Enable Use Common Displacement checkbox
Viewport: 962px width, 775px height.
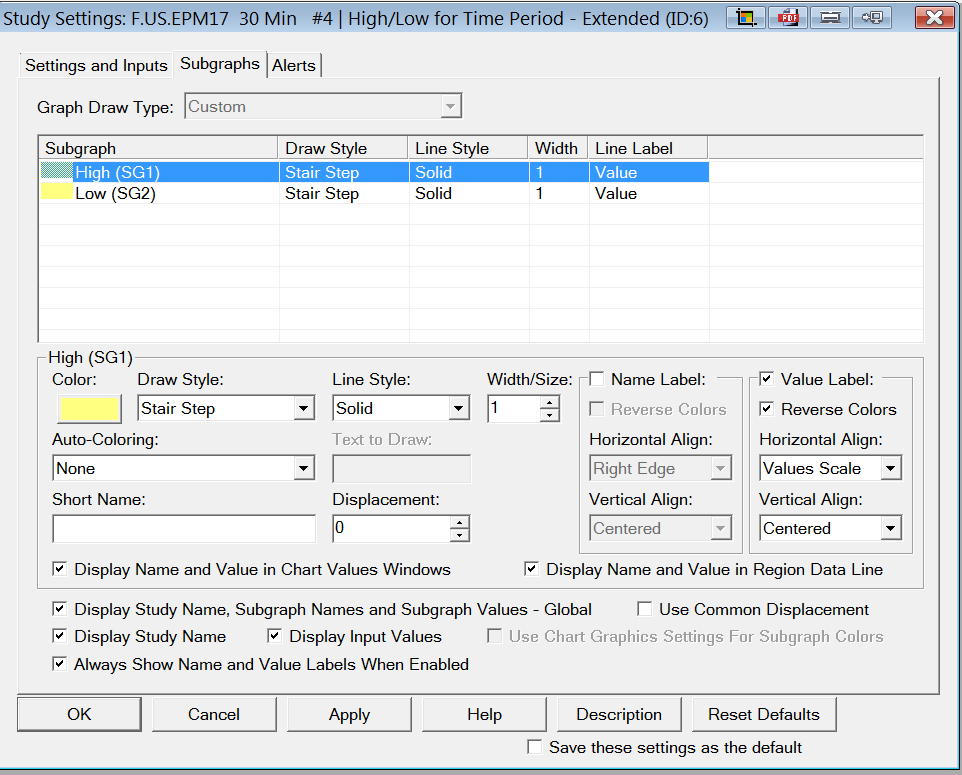[644, 609]
